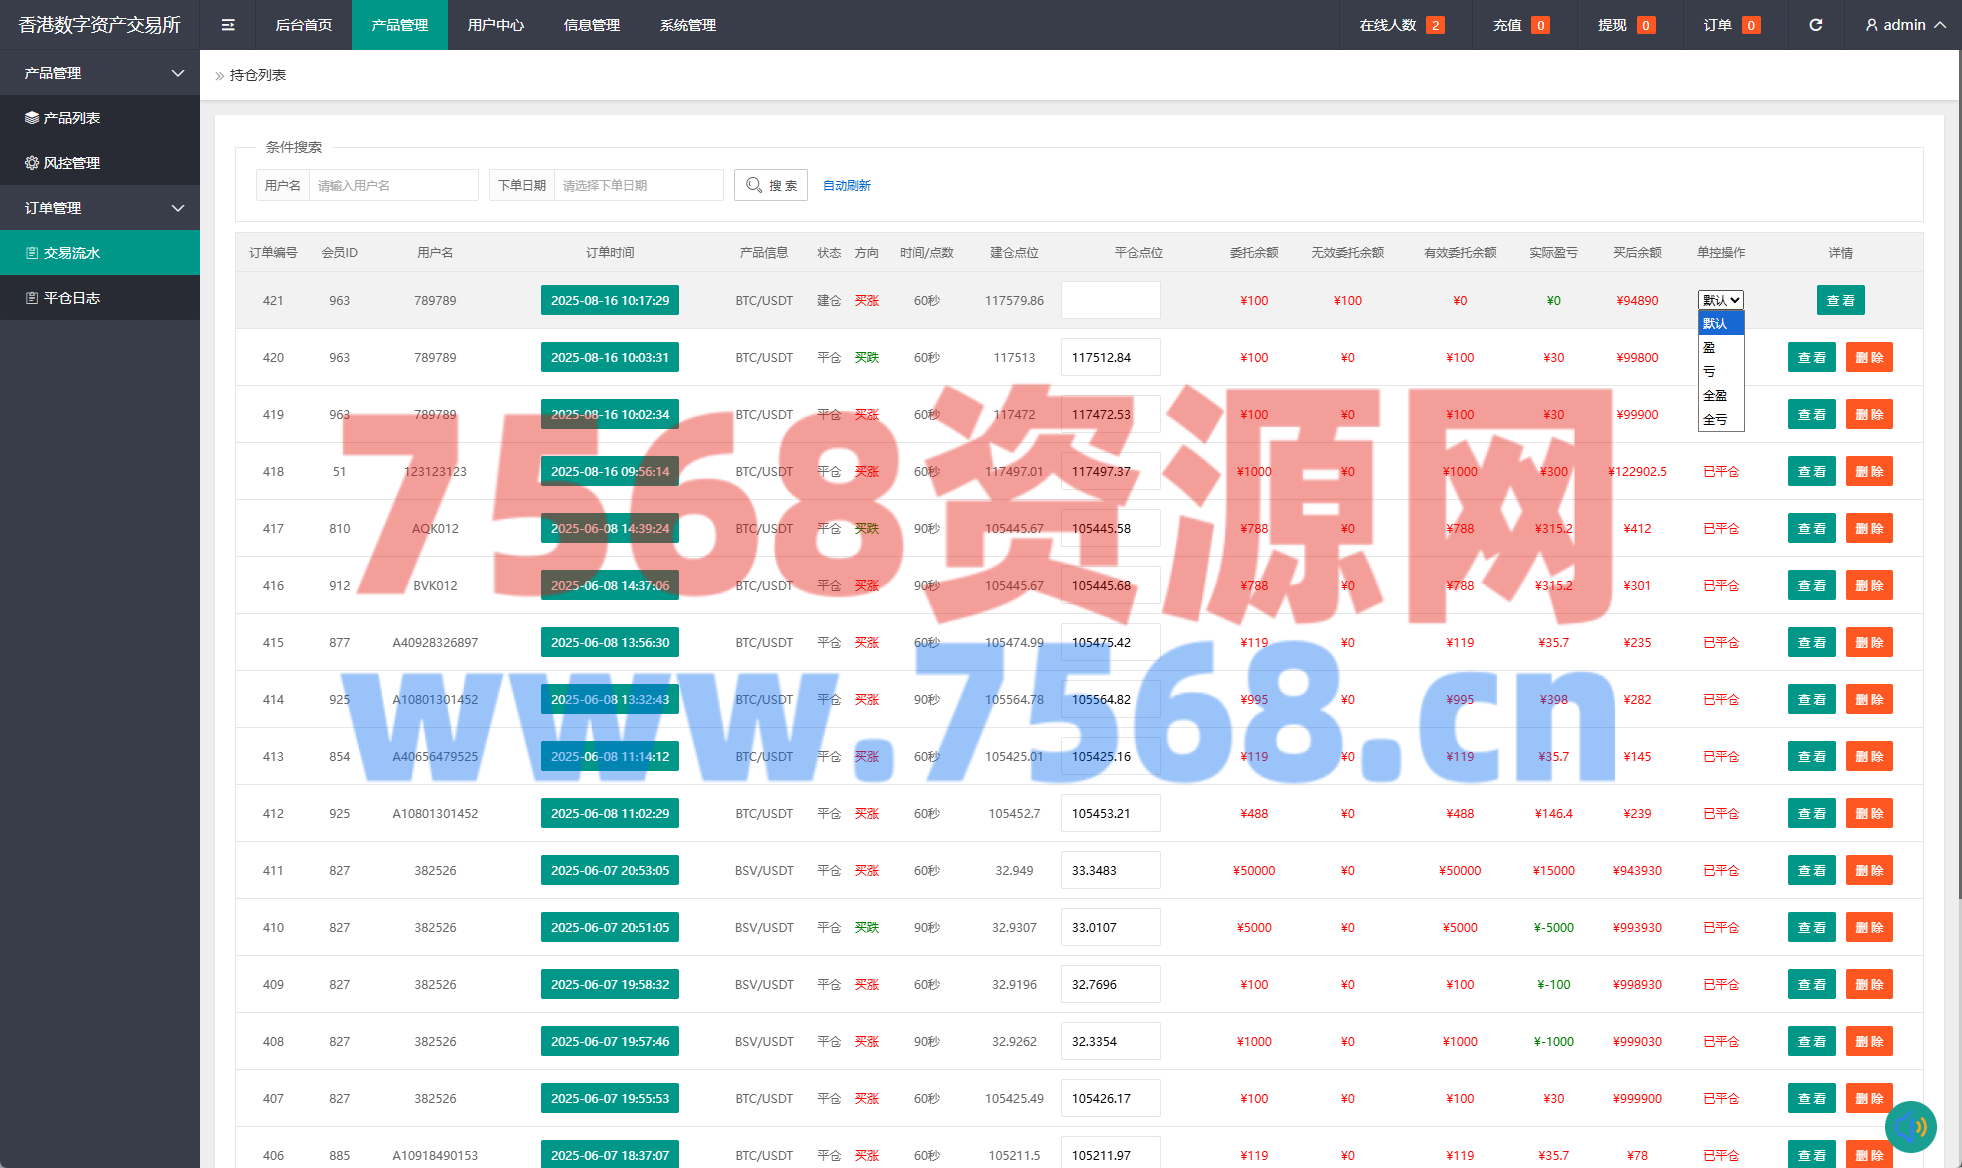Click the refresh icon in top bar
Viewport: 1962px width, 1168px height.
[1815, 25]
